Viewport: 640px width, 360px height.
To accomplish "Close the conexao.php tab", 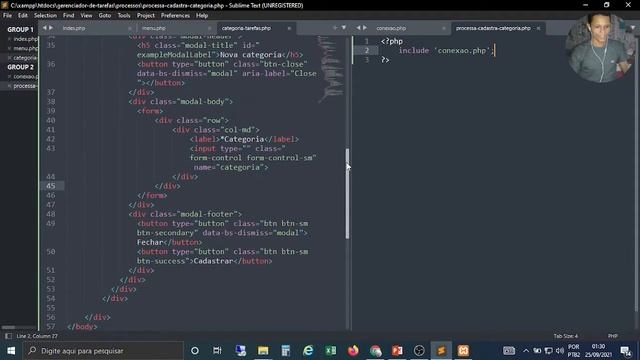I will pos(444,28).
